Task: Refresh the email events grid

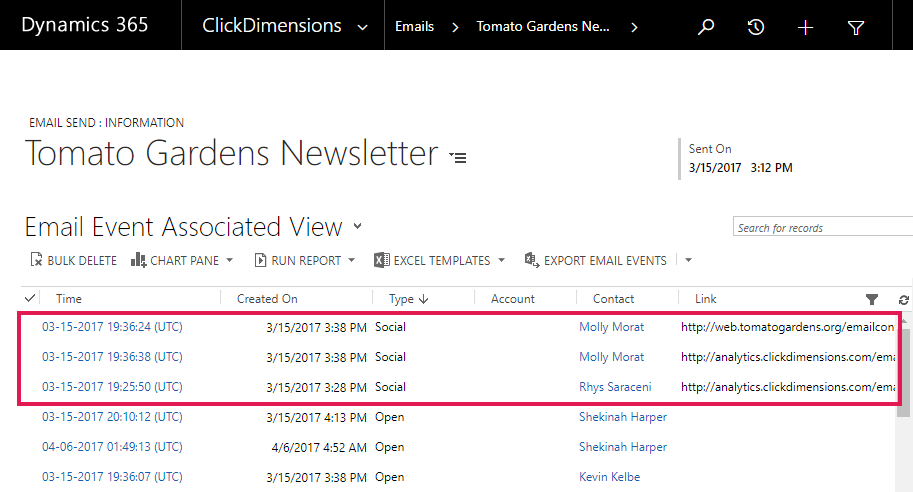Action: click(904, 300)
